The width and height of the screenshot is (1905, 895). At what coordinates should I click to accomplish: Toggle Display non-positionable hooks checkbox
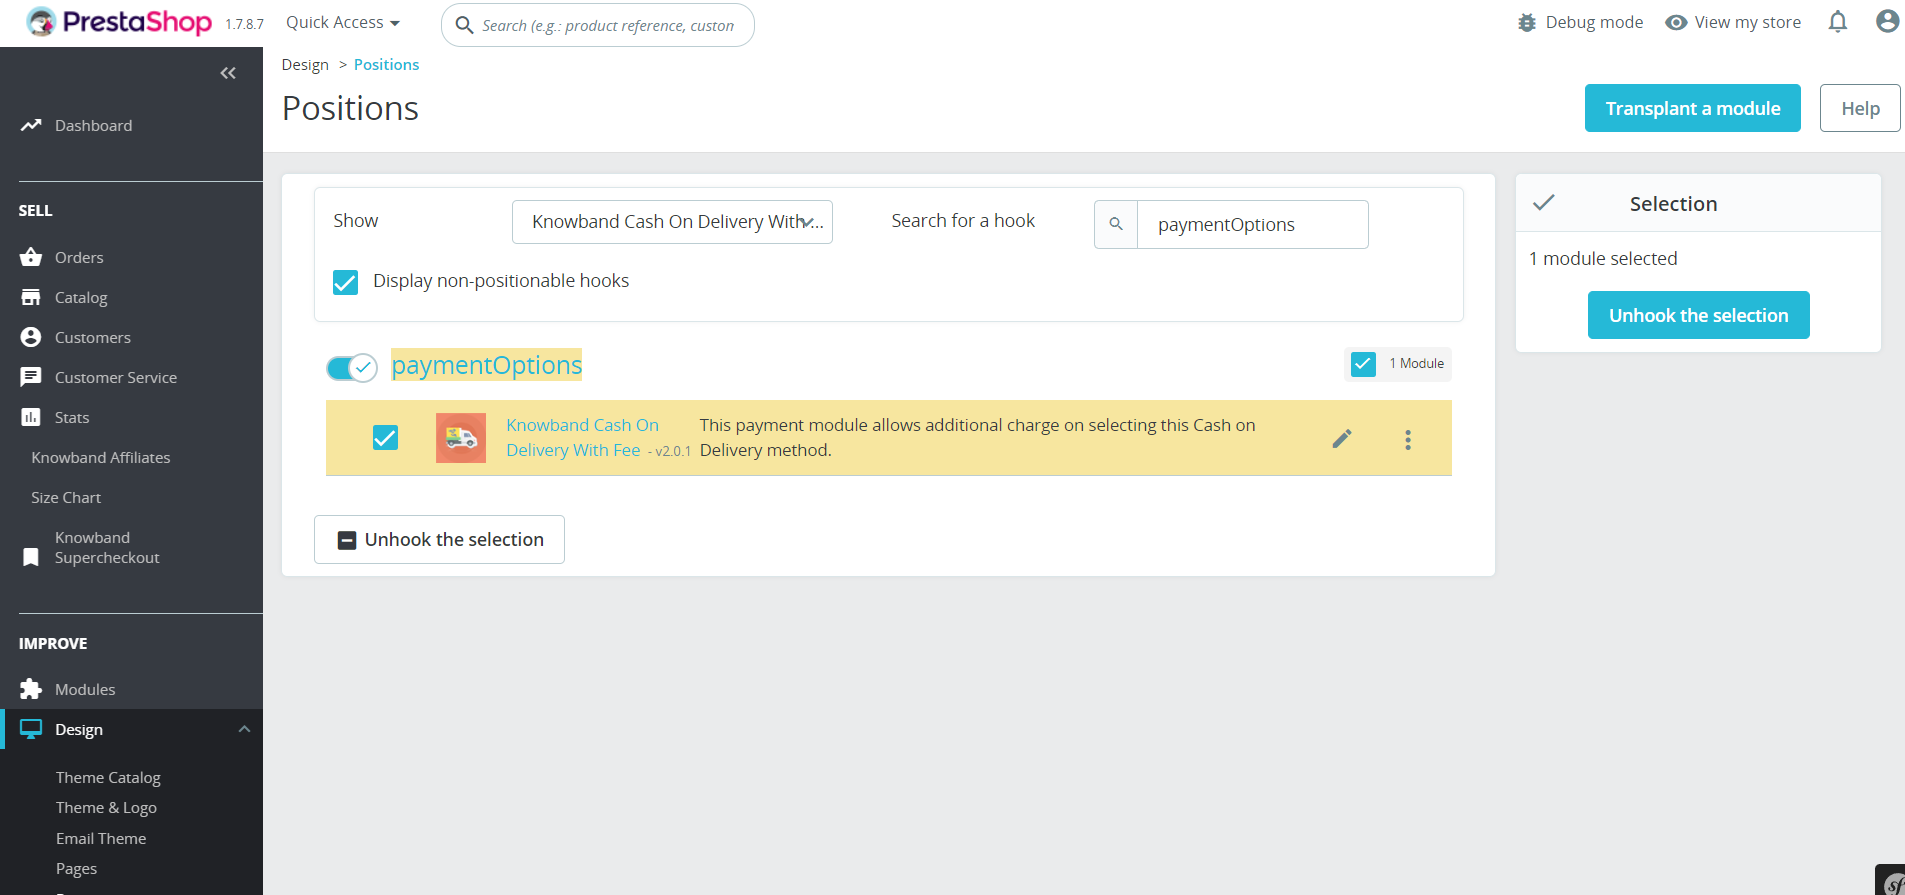coord(345,282)
